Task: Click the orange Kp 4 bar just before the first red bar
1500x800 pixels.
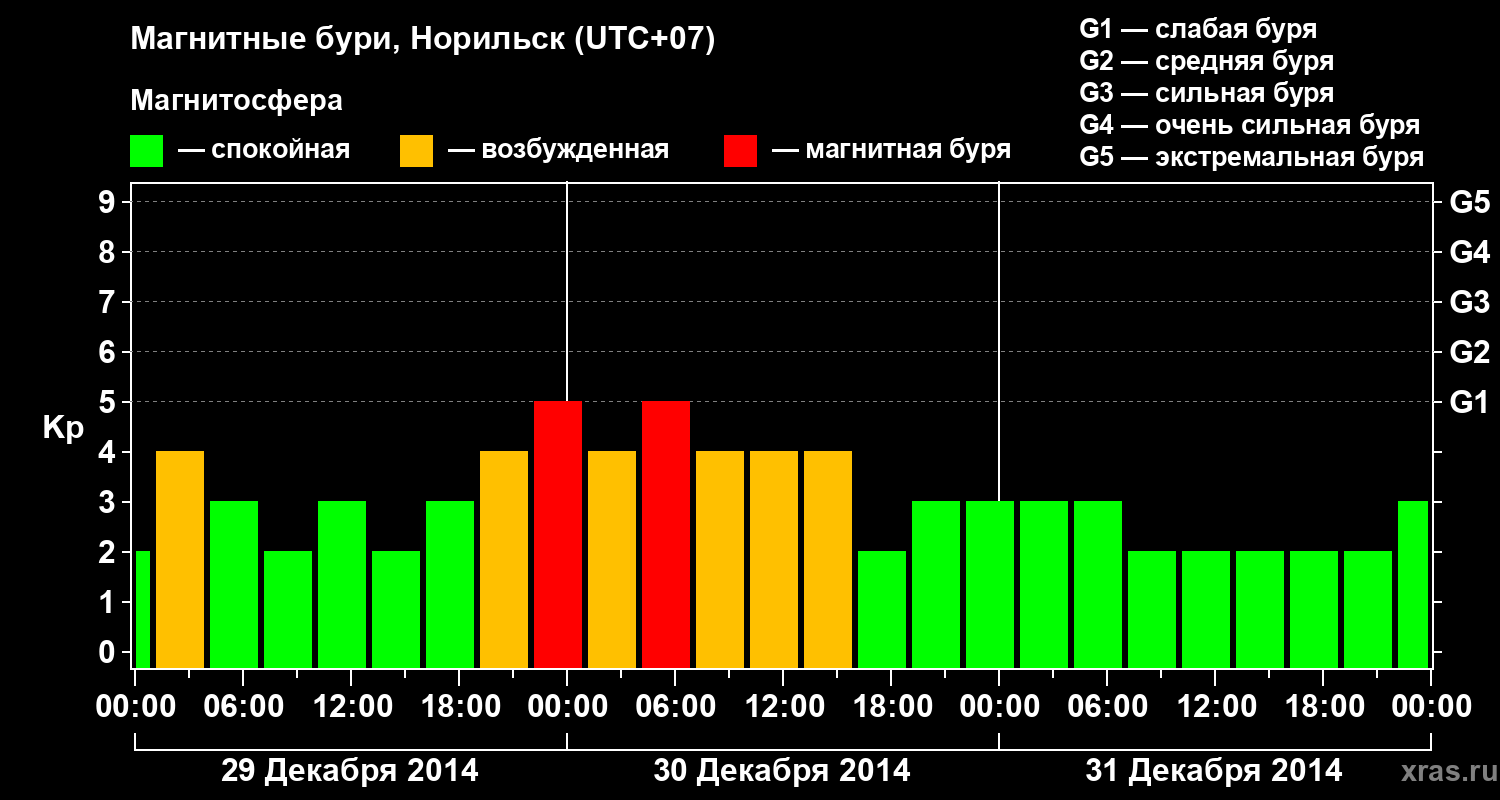Action: pos(504,559)
